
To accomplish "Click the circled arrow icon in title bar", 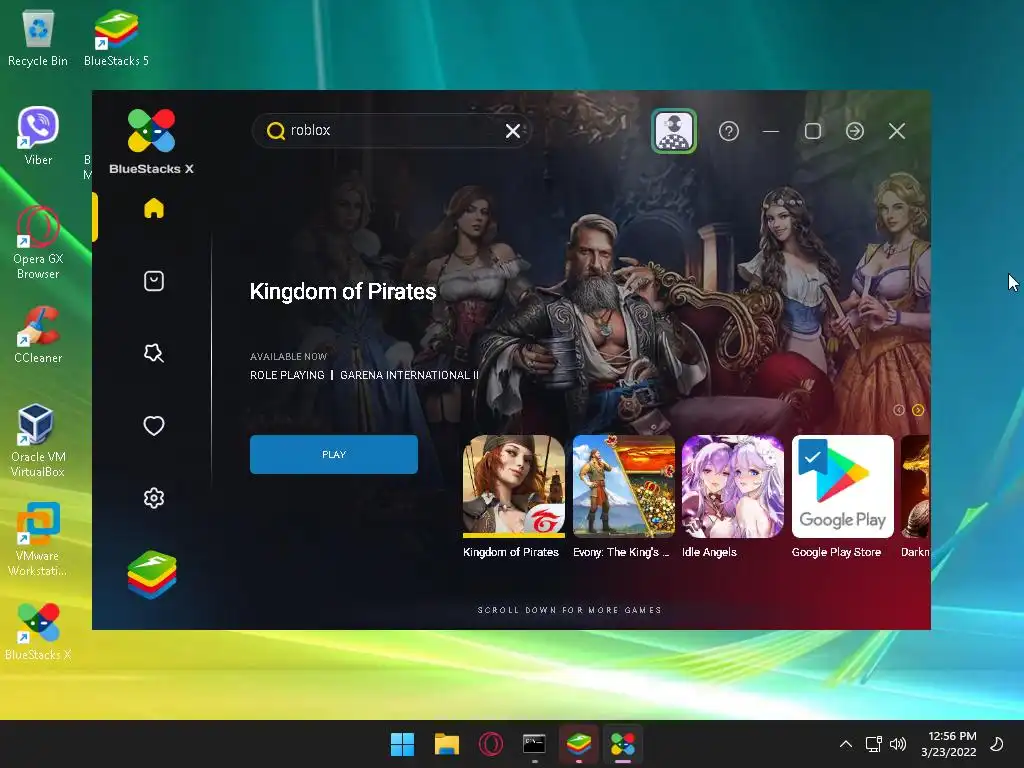I will click(855, 131).
